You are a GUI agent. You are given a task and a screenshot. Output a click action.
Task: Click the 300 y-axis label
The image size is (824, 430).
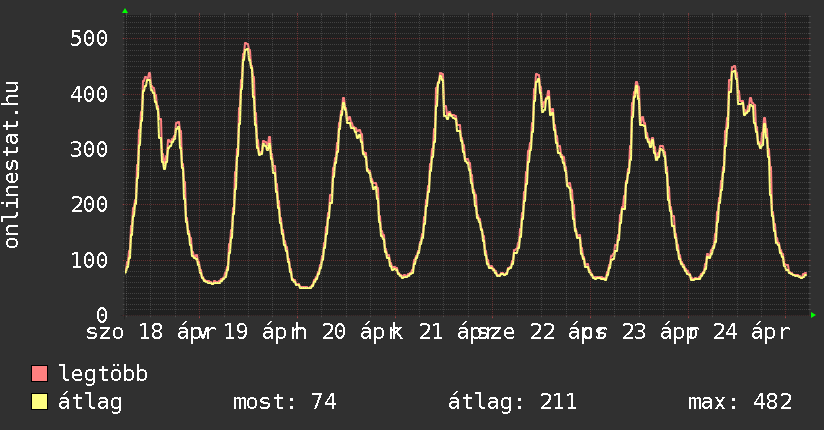(x=89, y=149)
